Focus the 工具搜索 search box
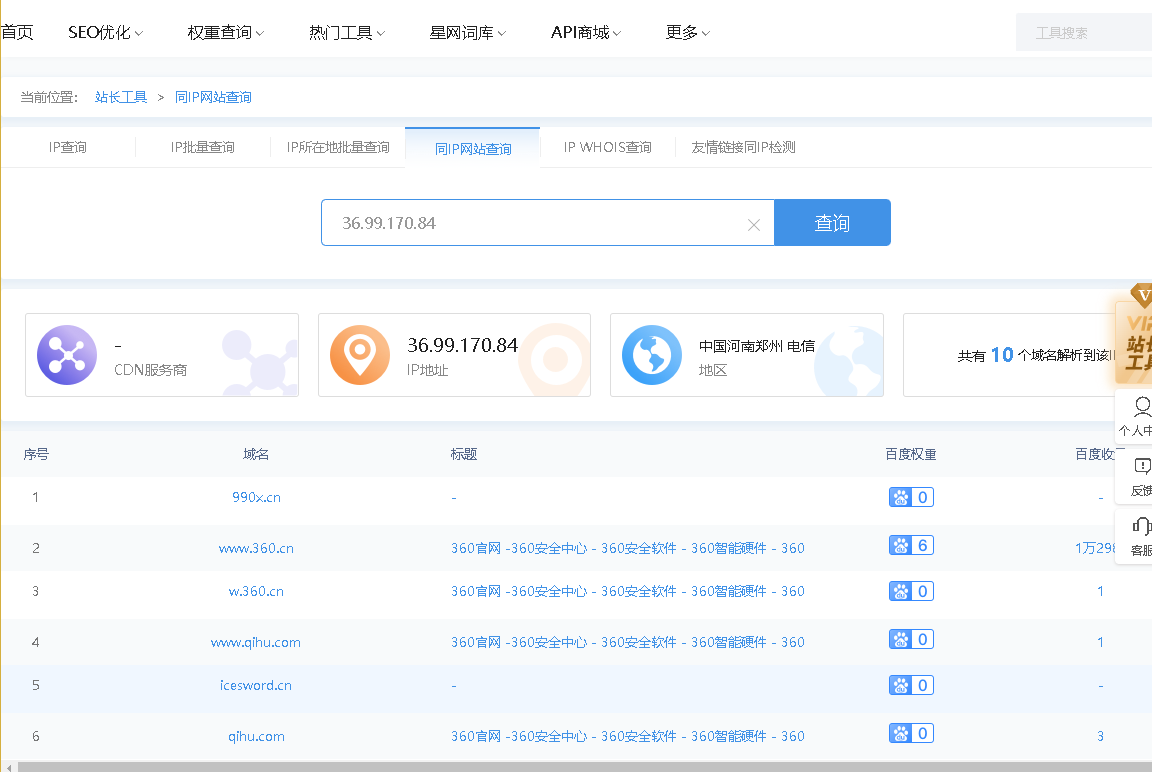 (x=1084, y=32)
